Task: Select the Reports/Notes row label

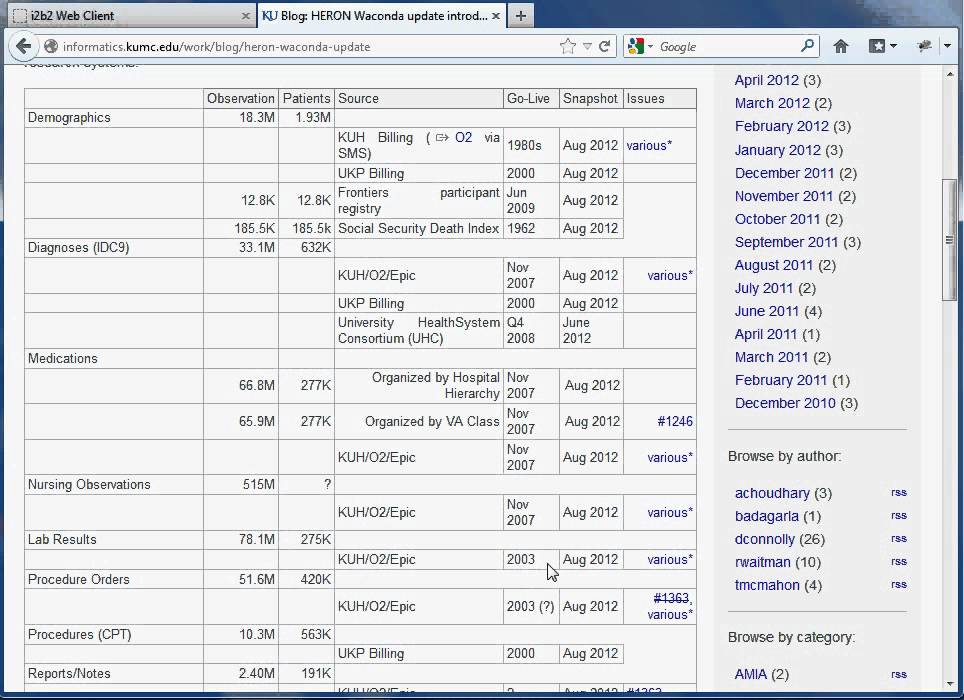Action: (69, 674)
